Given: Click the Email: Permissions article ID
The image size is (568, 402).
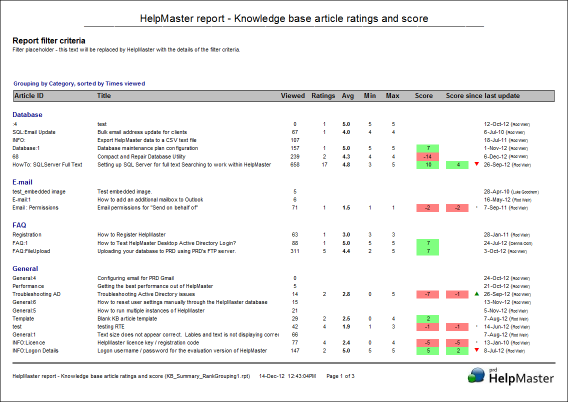Looking at the screenshot, I should pos(35,208).
